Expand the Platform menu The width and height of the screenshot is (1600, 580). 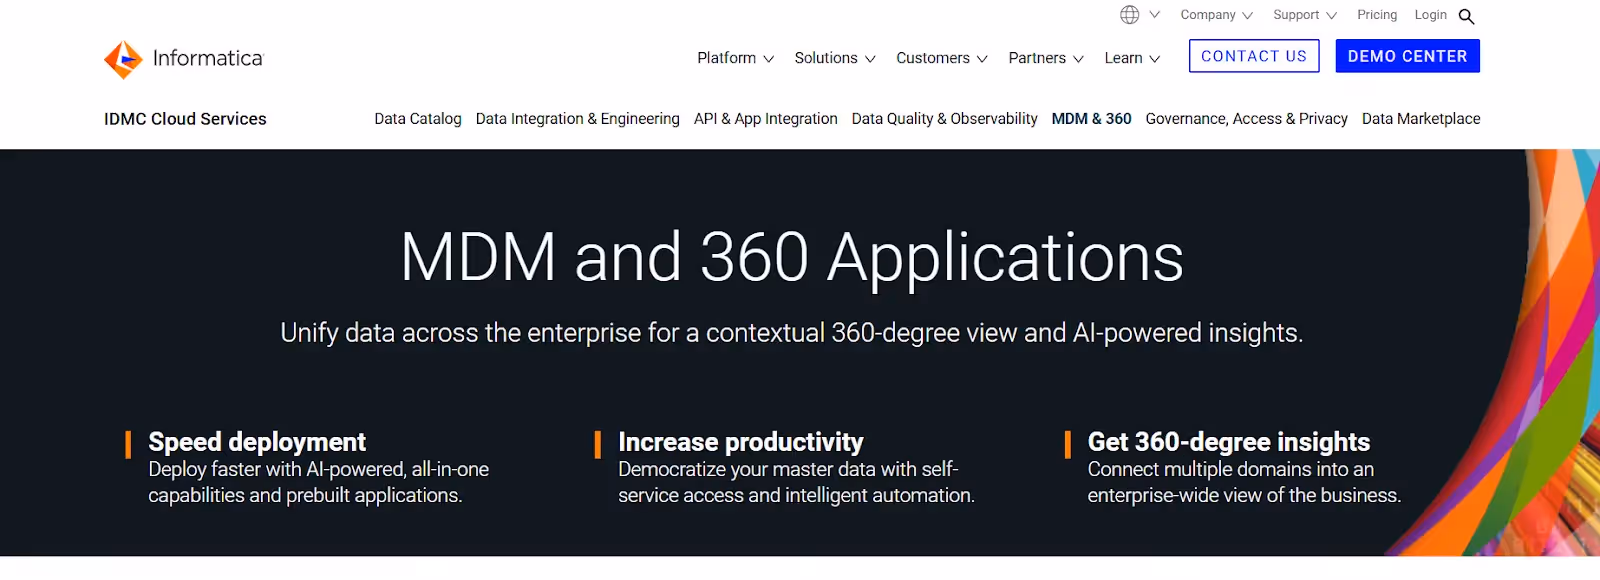(735, 58)
